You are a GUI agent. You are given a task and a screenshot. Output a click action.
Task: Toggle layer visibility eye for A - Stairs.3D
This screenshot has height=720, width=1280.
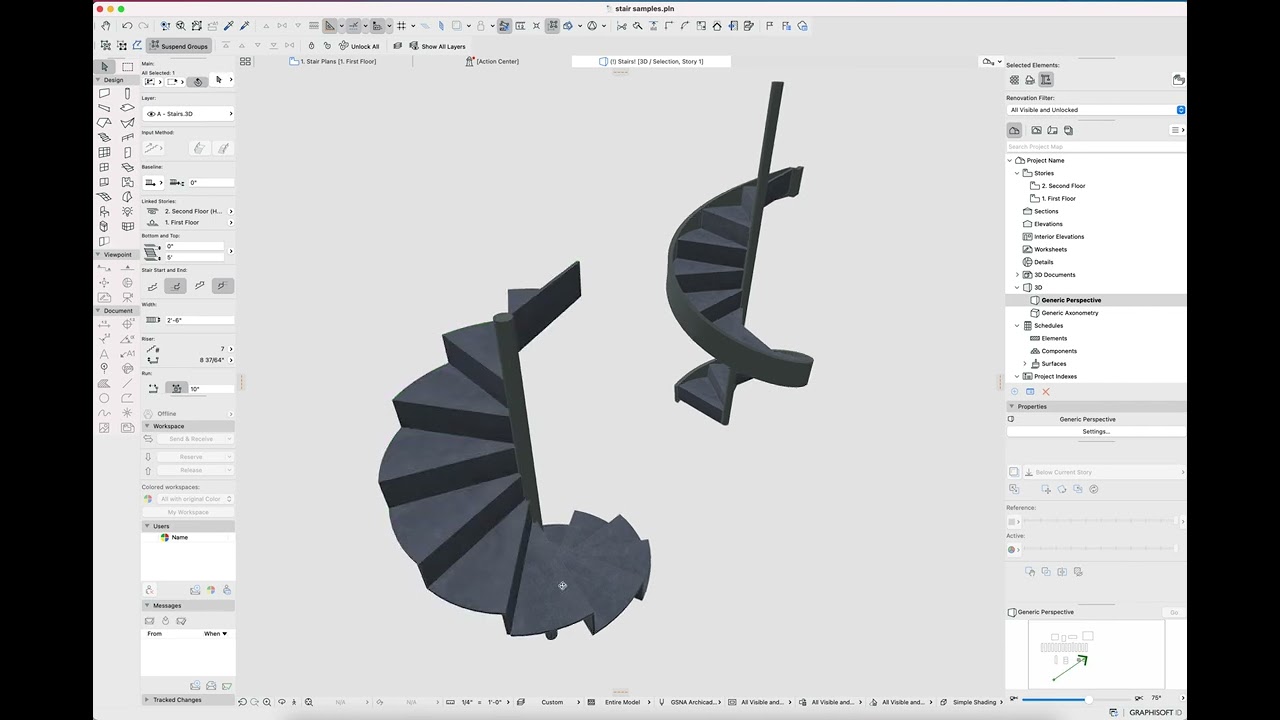point(151,114)
